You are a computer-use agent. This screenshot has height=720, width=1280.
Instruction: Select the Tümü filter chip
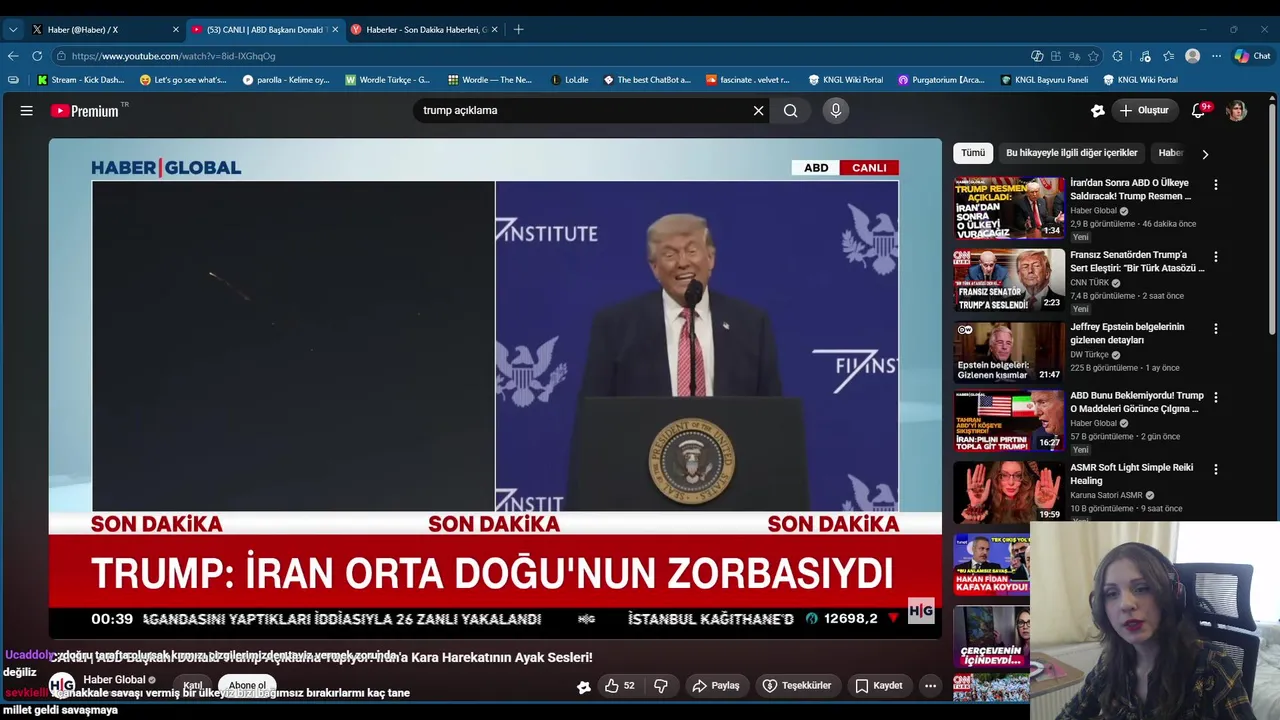pos(973,153)
